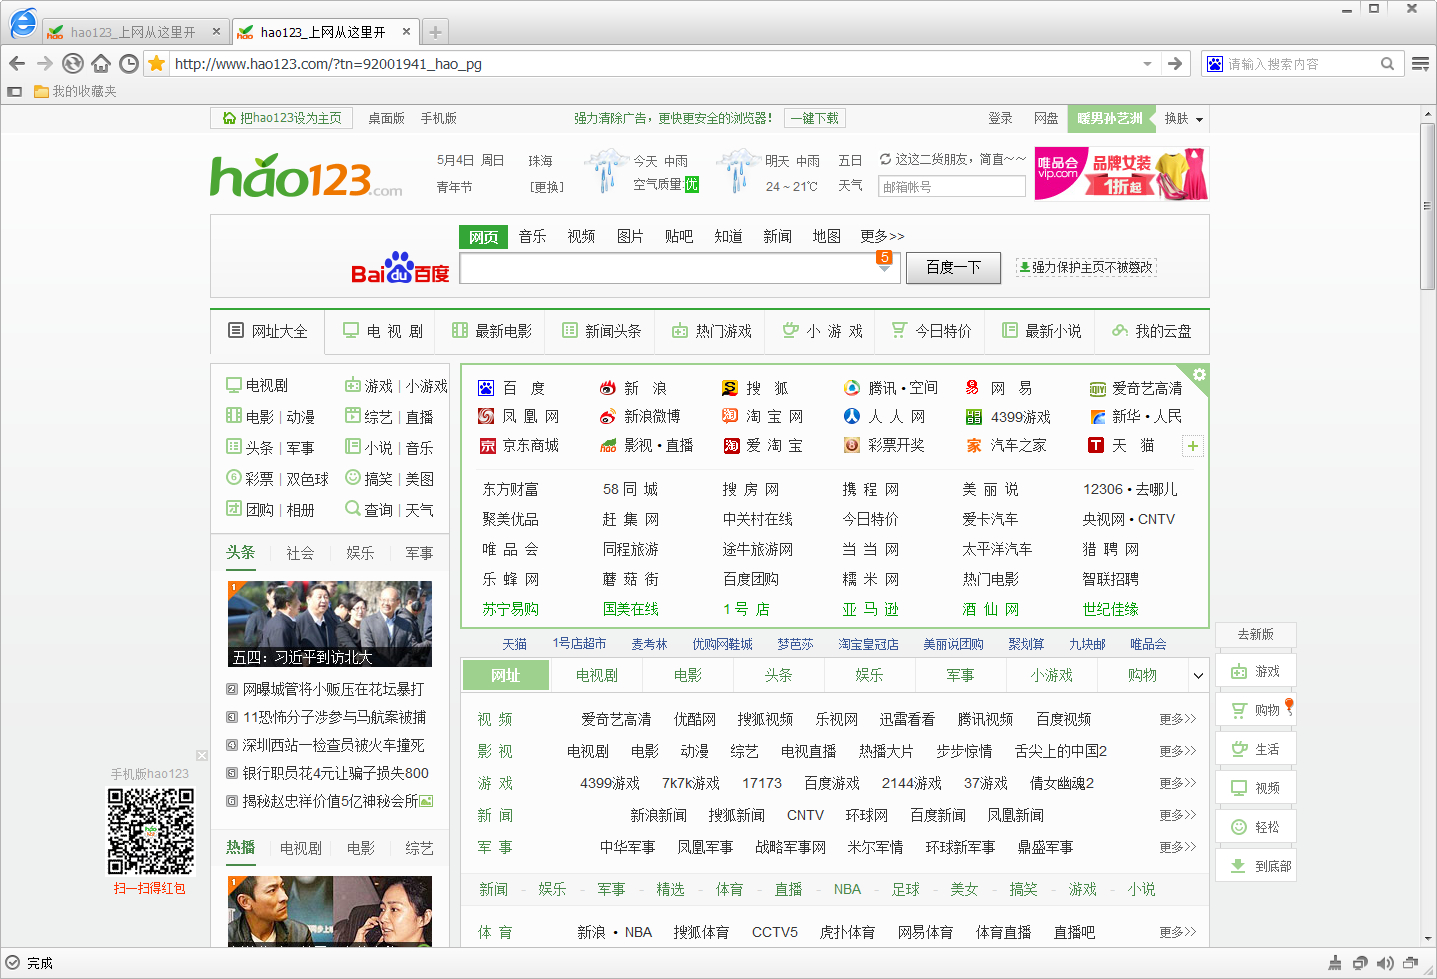The image size is (1437, 979).
Task: Open browsing history clock icon
Action: 129,63
